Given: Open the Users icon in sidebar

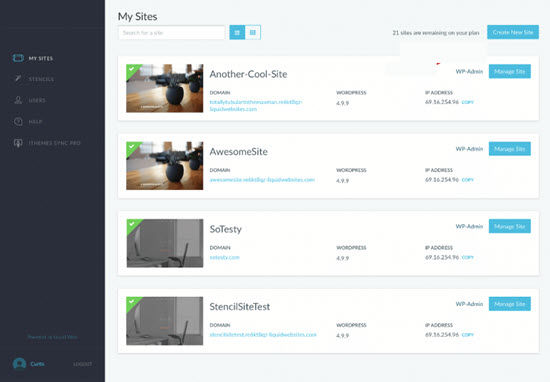Looking at the screenshot, I should [x=18, y=100].
